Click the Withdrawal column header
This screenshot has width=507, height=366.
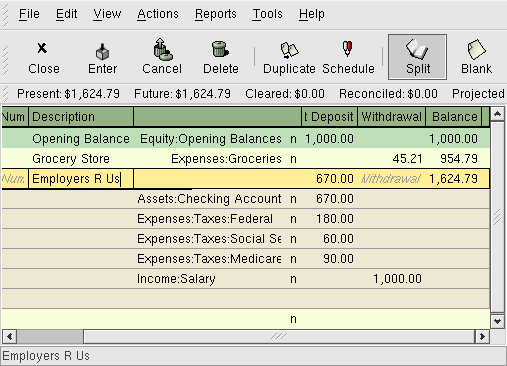(x=391, y=117)
